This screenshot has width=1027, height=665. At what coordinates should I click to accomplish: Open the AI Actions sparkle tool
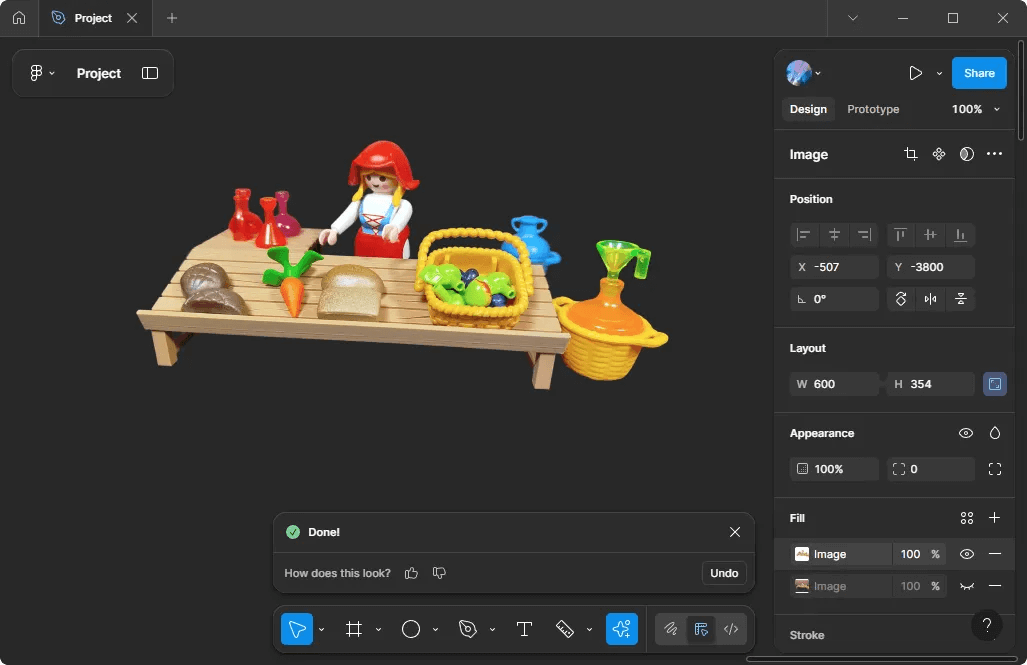click(622, 629)
